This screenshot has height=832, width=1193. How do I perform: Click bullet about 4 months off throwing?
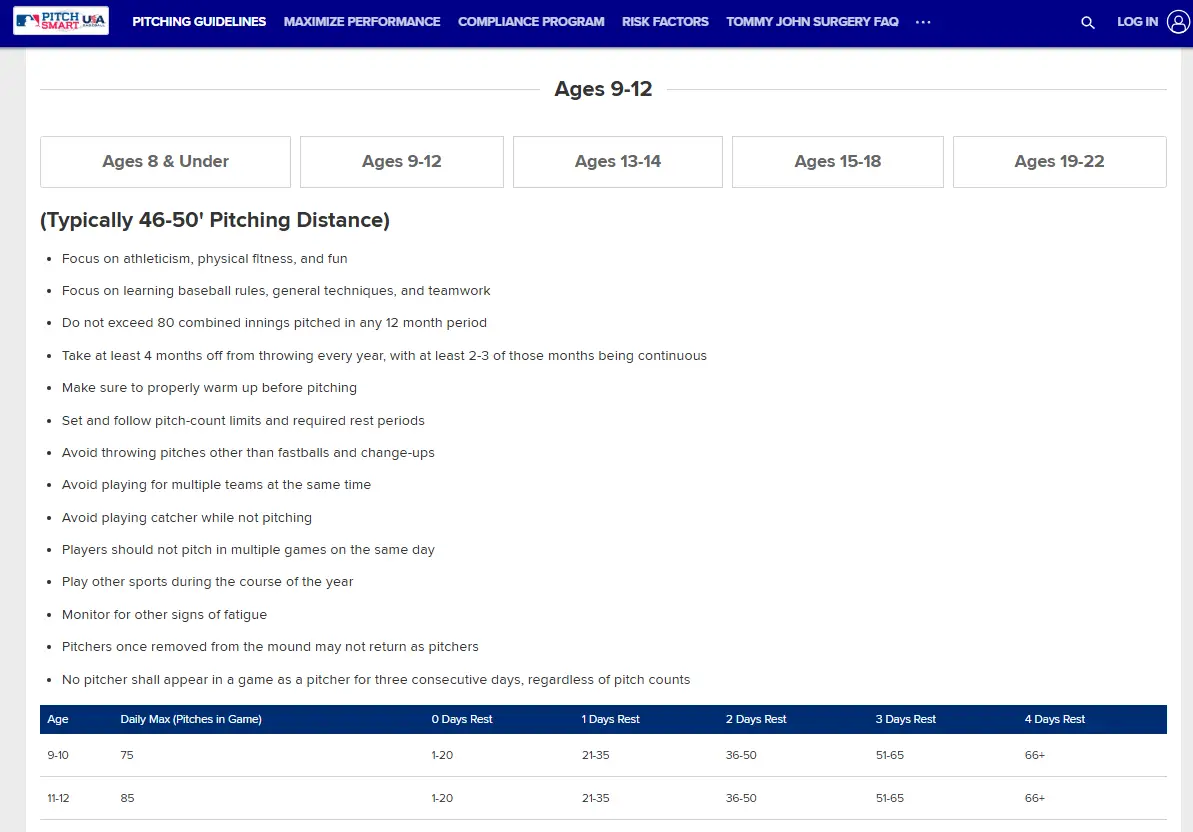click(x=384, y=355)
